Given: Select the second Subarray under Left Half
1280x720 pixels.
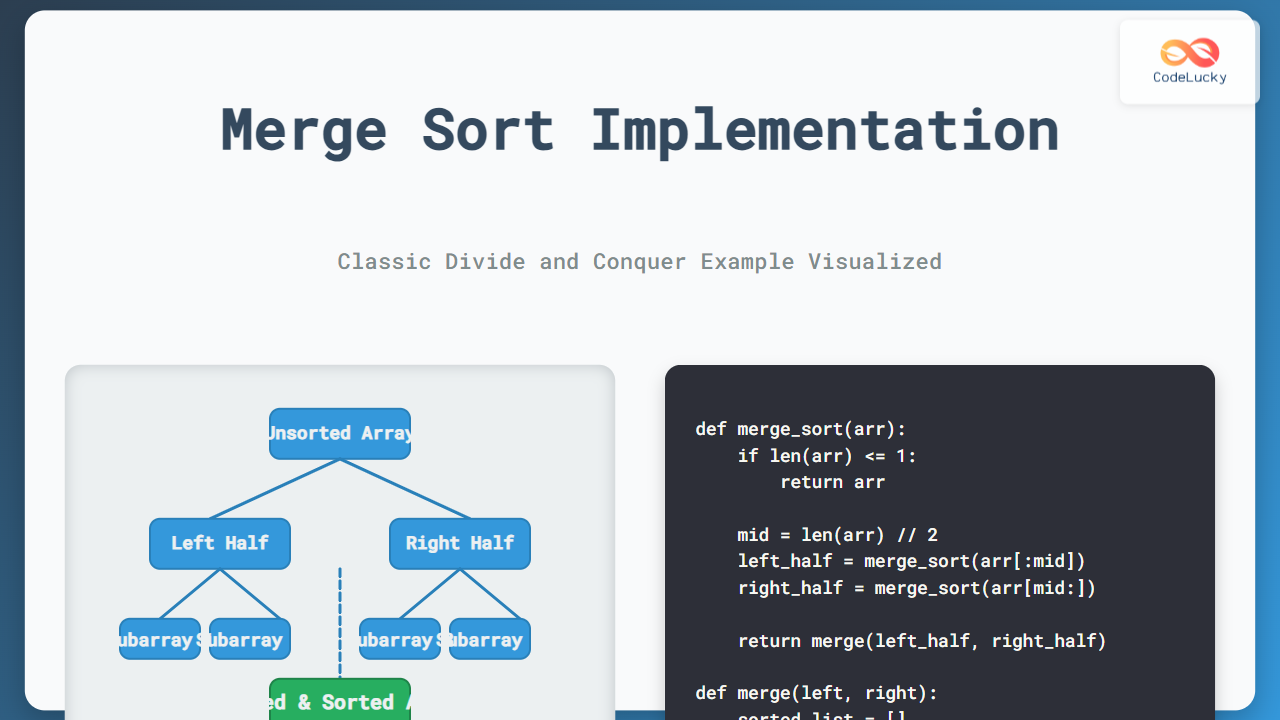Looking at the screenshot, I should (x=249, y=638).
